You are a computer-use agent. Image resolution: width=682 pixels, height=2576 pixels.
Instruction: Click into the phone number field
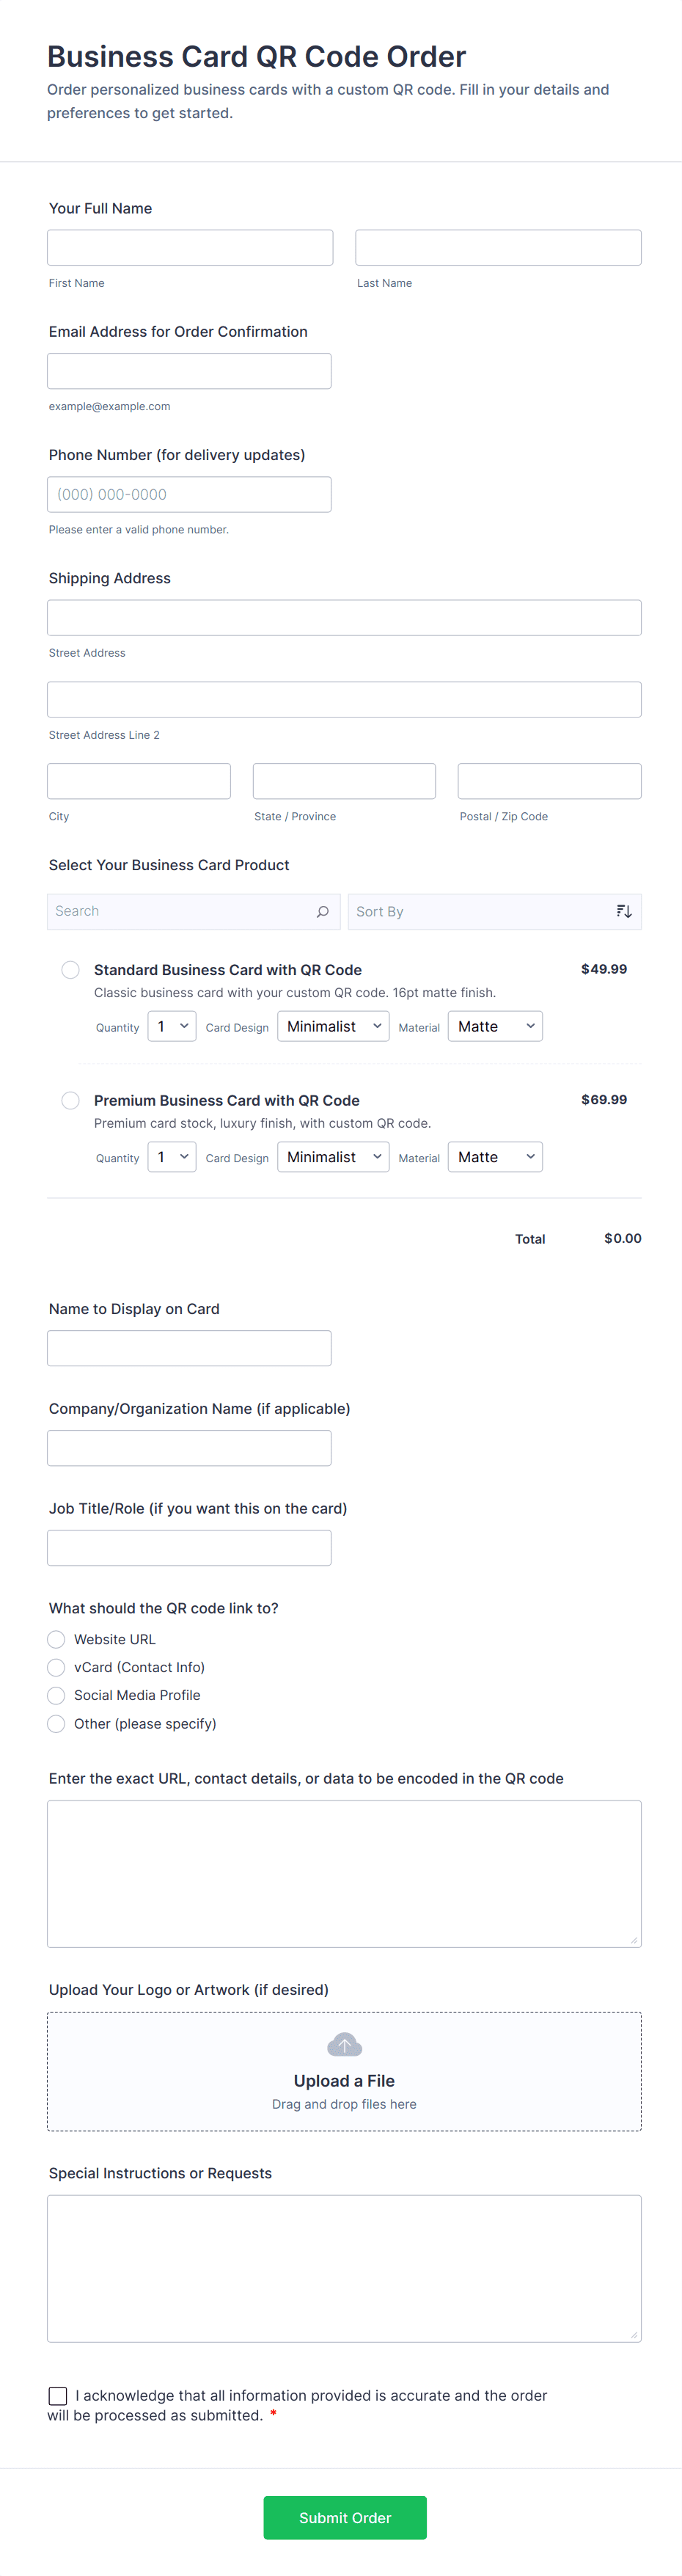point(189,494)
